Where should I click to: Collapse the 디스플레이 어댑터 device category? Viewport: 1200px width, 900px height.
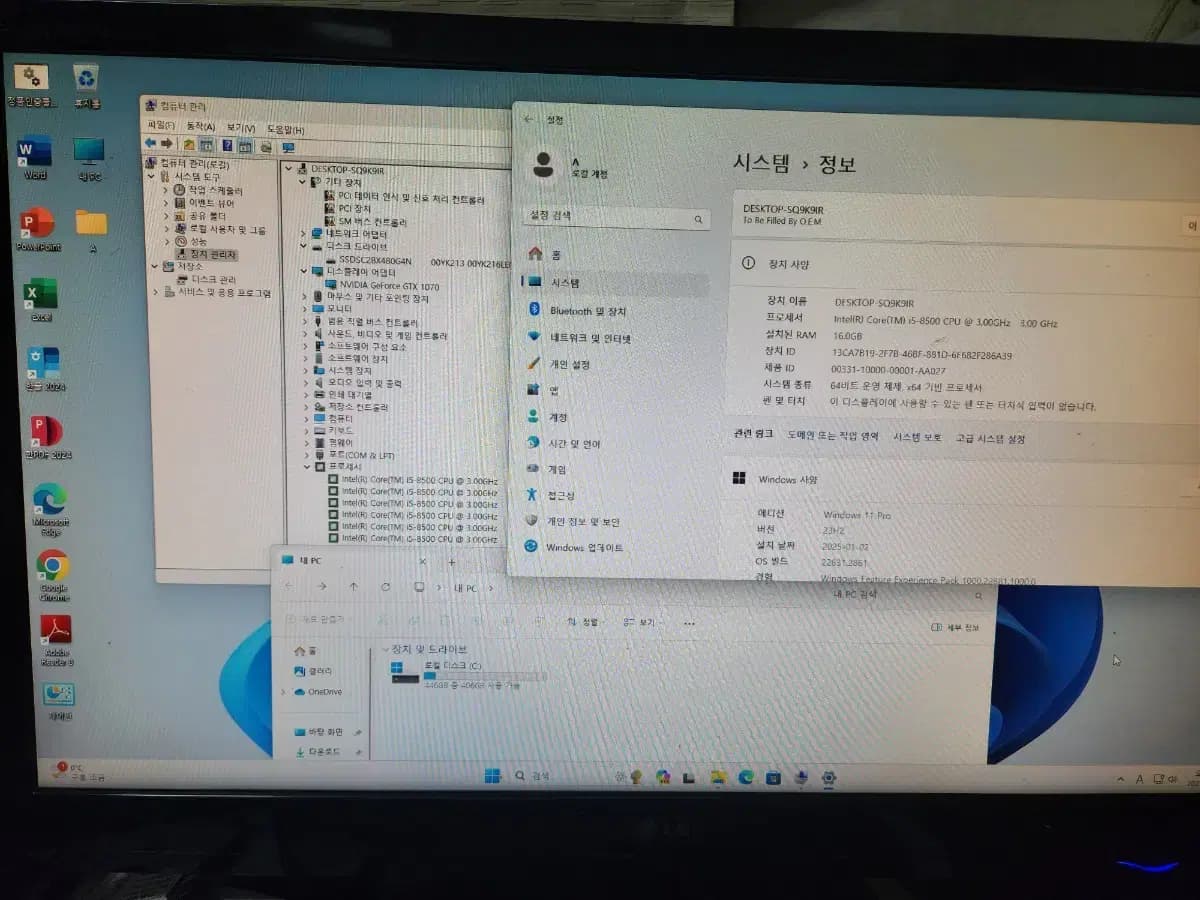[x=304, y=271]
